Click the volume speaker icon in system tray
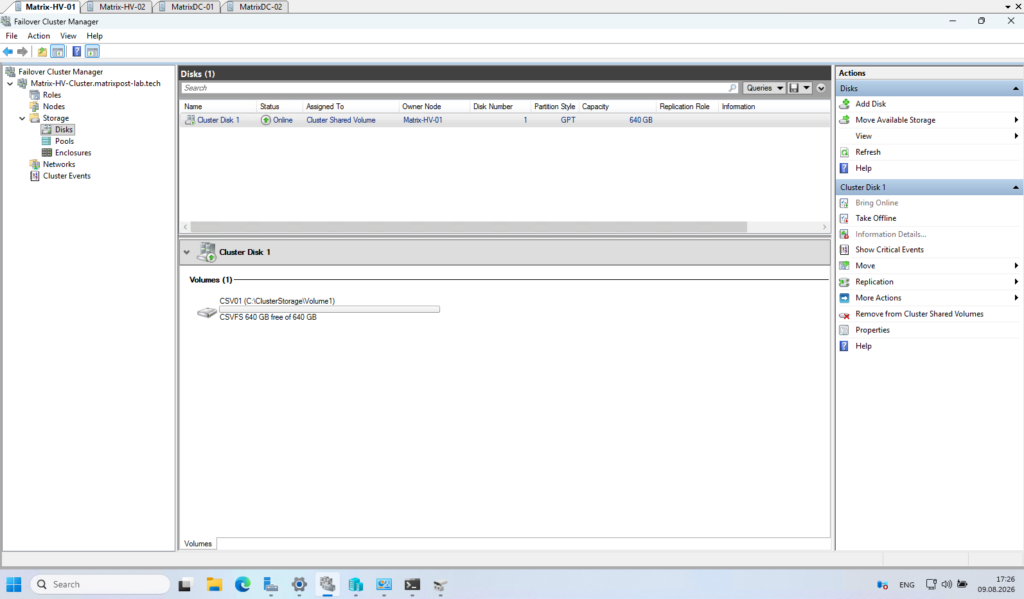This screenshot has height=599, width=1024. coord(946,585)
